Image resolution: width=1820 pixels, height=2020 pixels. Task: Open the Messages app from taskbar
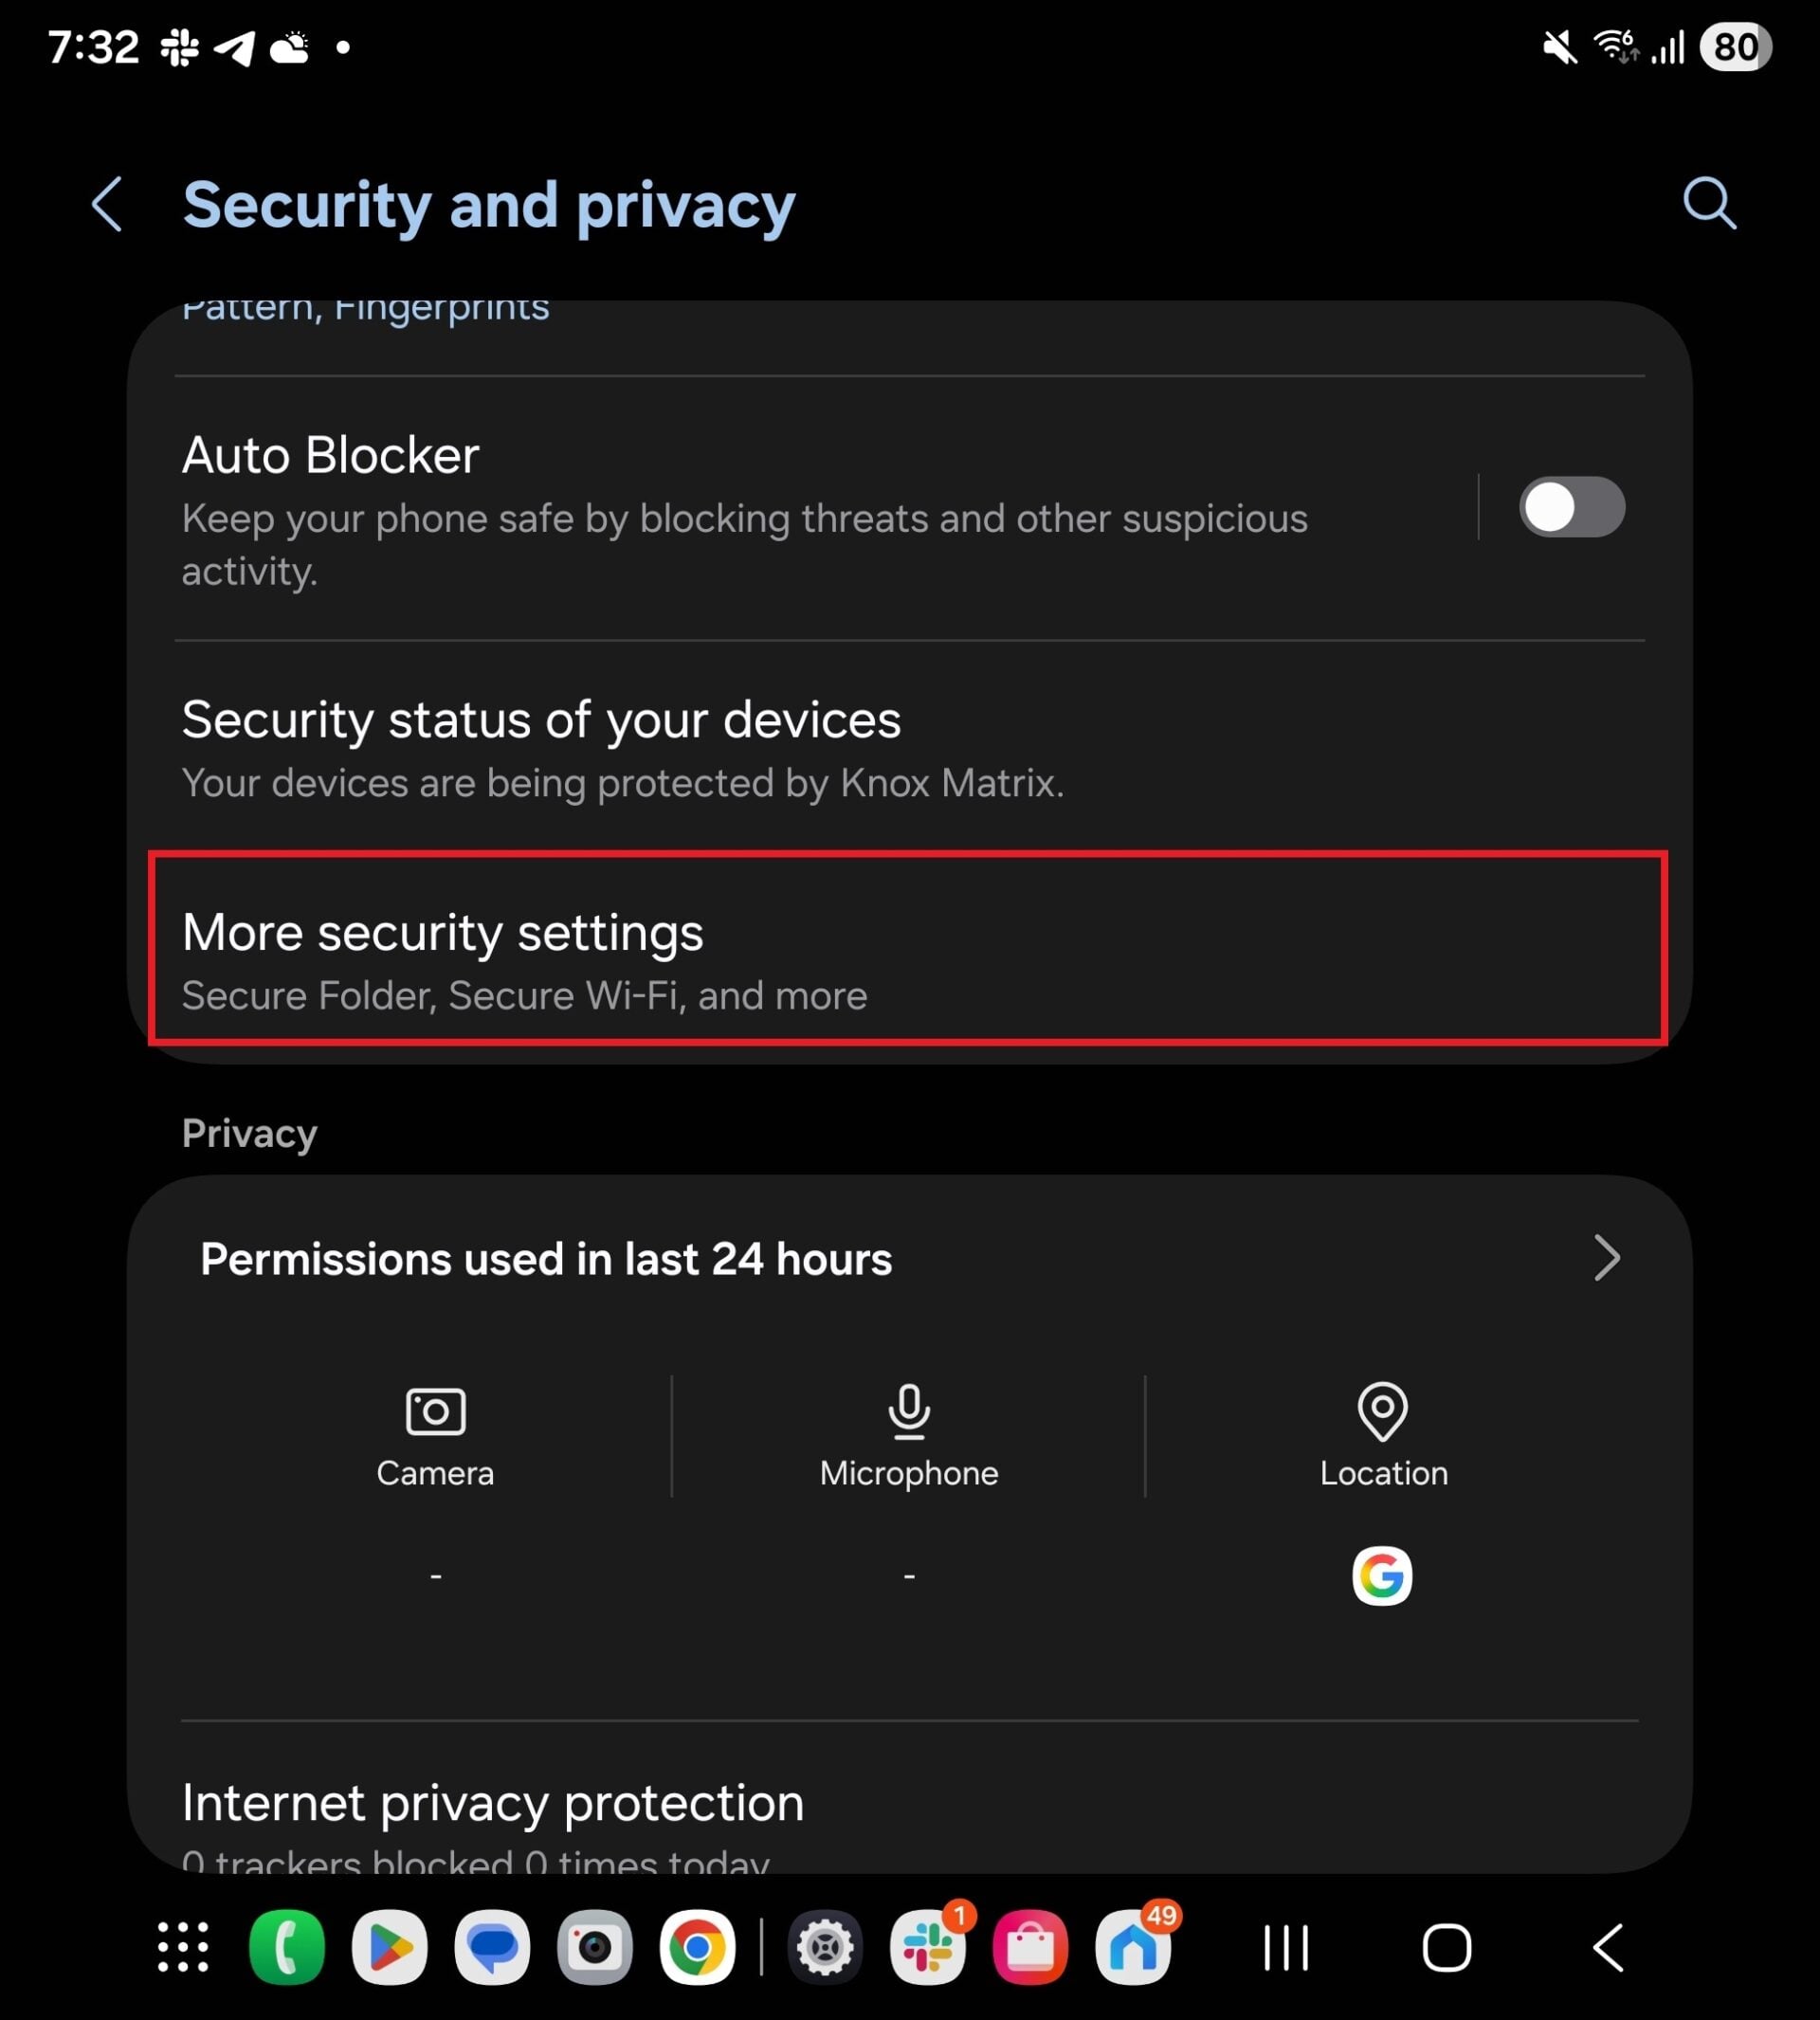pyautogui.click(x=492, y=1948)
